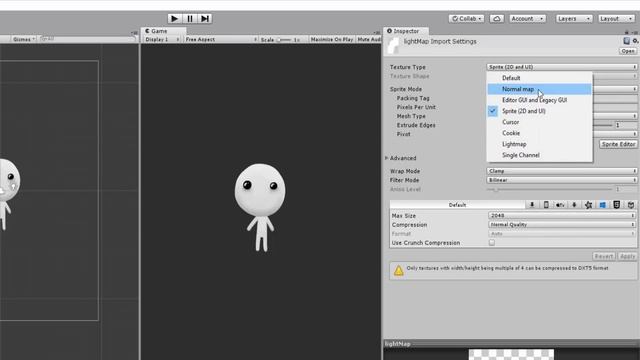
Task: Click the Texture Type label
Action: [x=407, y=67]
